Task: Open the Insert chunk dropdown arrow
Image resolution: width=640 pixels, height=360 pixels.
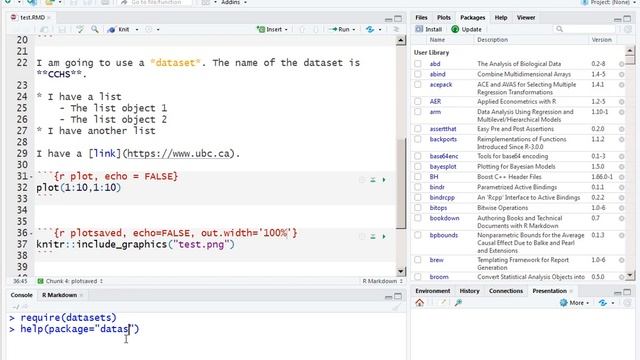Action: tap(286, 29)
